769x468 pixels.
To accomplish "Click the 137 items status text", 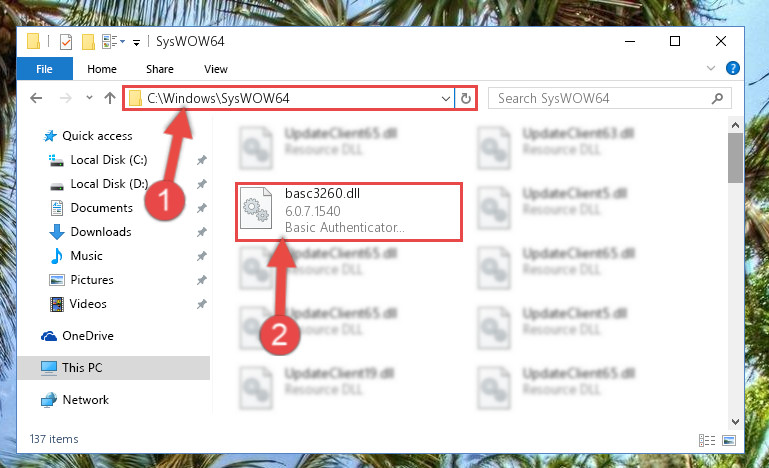I will [x=54, y=439].
